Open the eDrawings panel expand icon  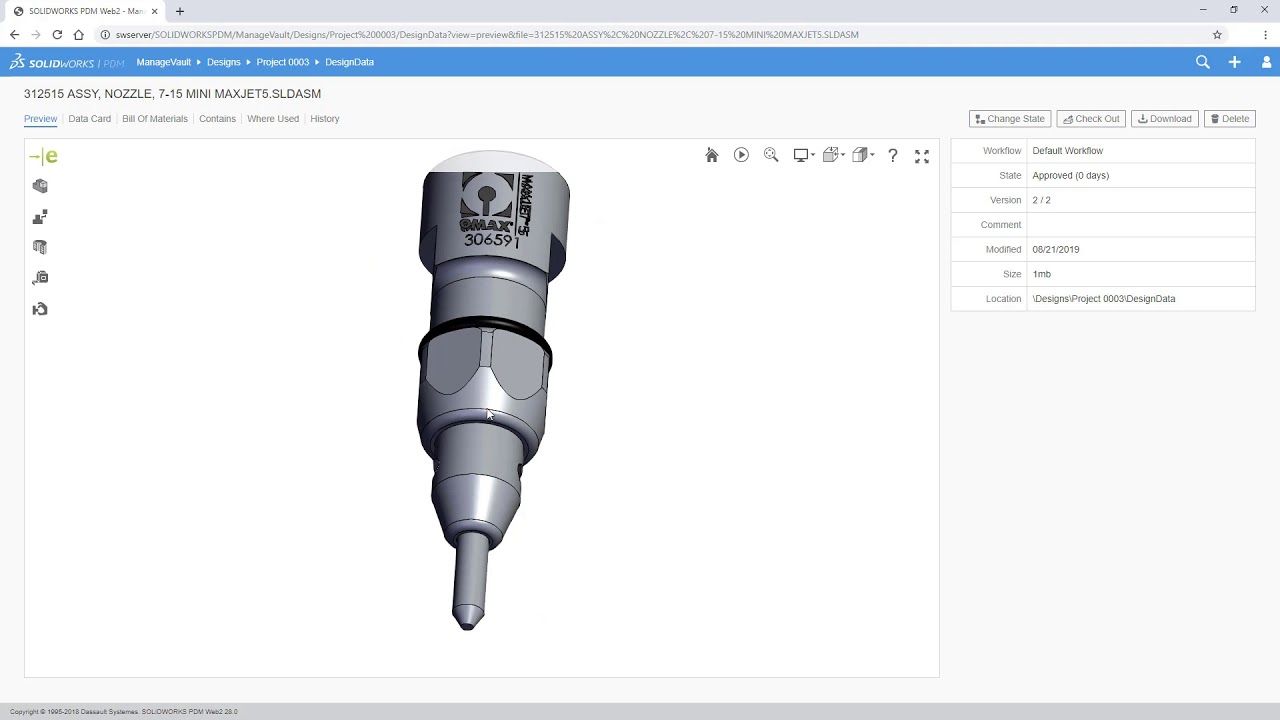pos(43,156)
